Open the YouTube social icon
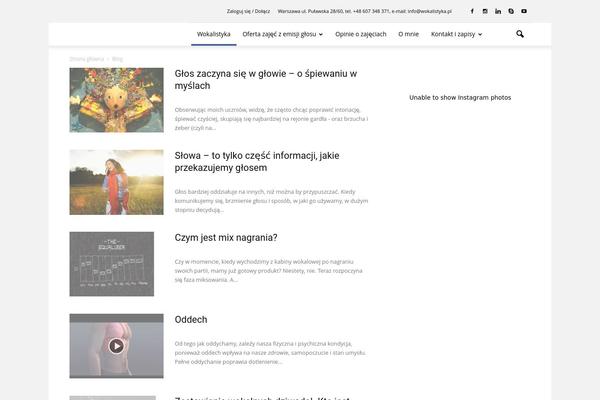 (524, 11)
